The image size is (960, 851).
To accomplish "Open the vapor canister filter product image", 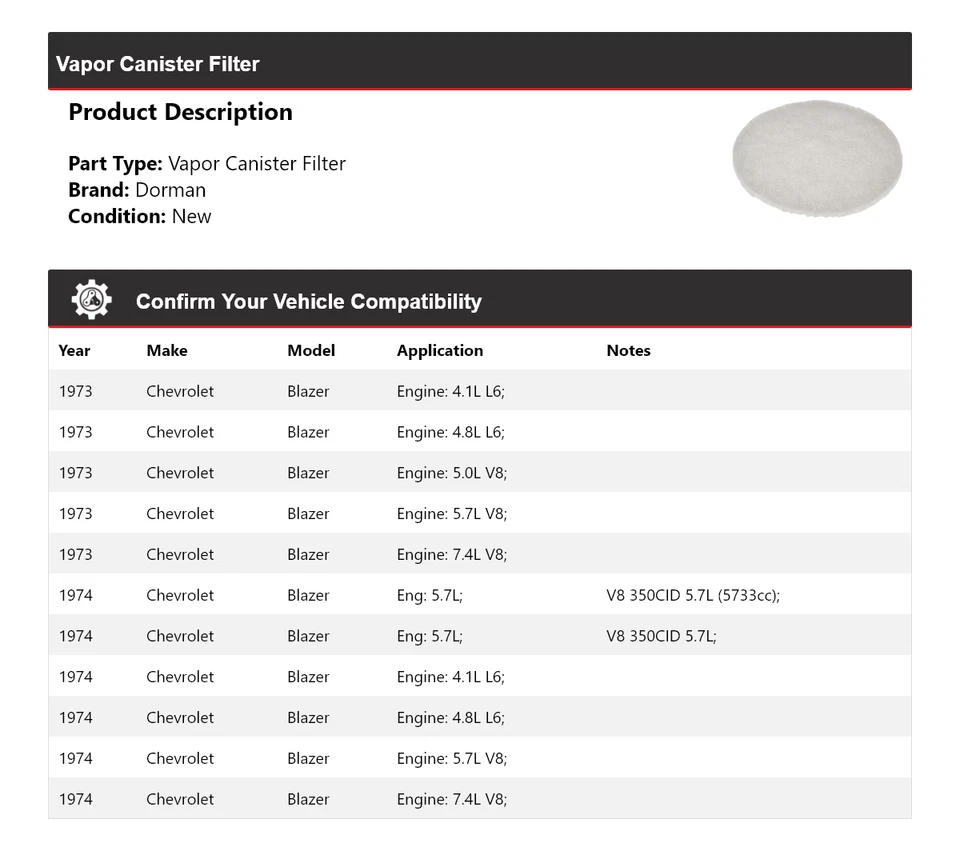I will click(817, 158).
